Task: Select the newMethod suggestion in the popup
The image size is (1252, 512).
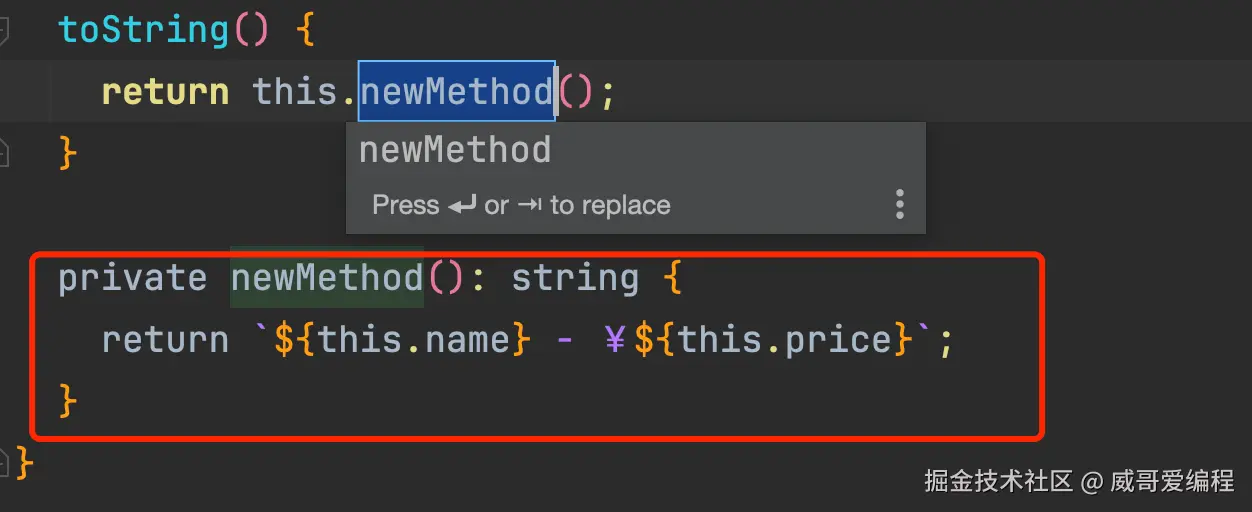Action: (455, 150)
